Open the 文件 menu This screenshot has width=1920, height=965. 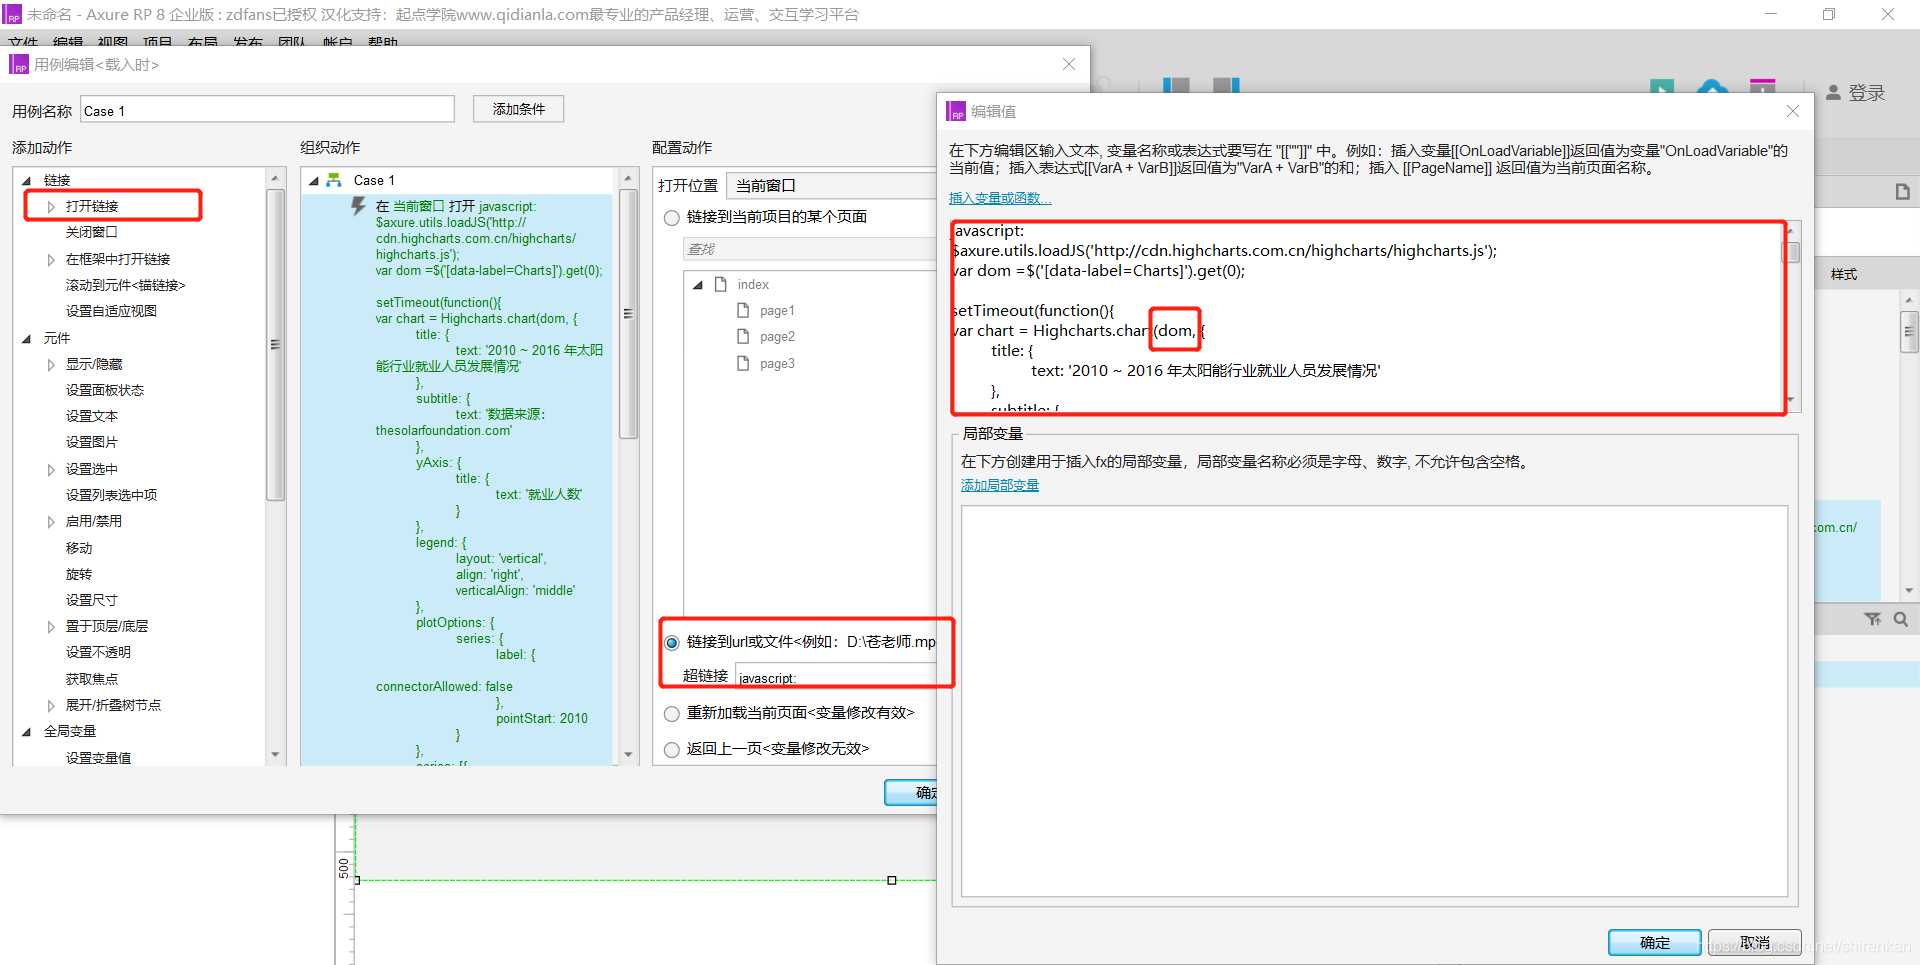pos(23,41)
